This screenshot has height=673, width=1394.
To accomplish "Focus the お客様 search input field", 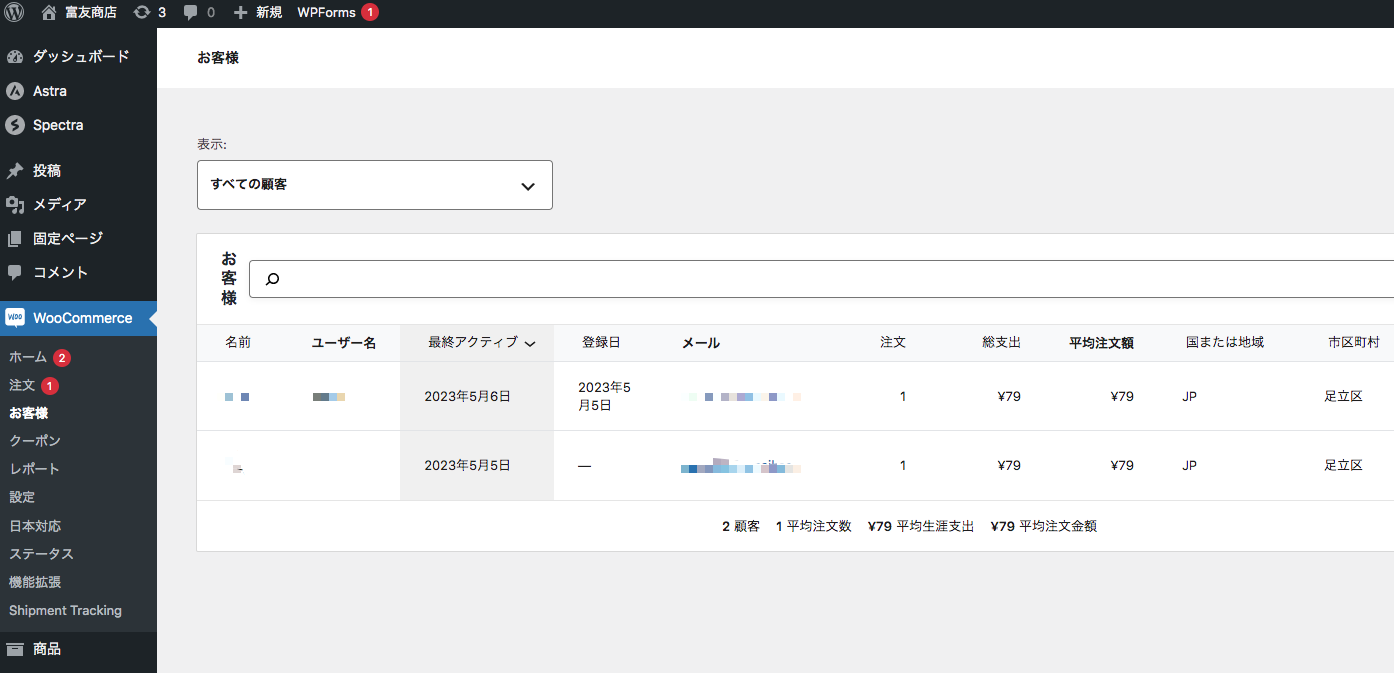I will (x=821, y=279).
